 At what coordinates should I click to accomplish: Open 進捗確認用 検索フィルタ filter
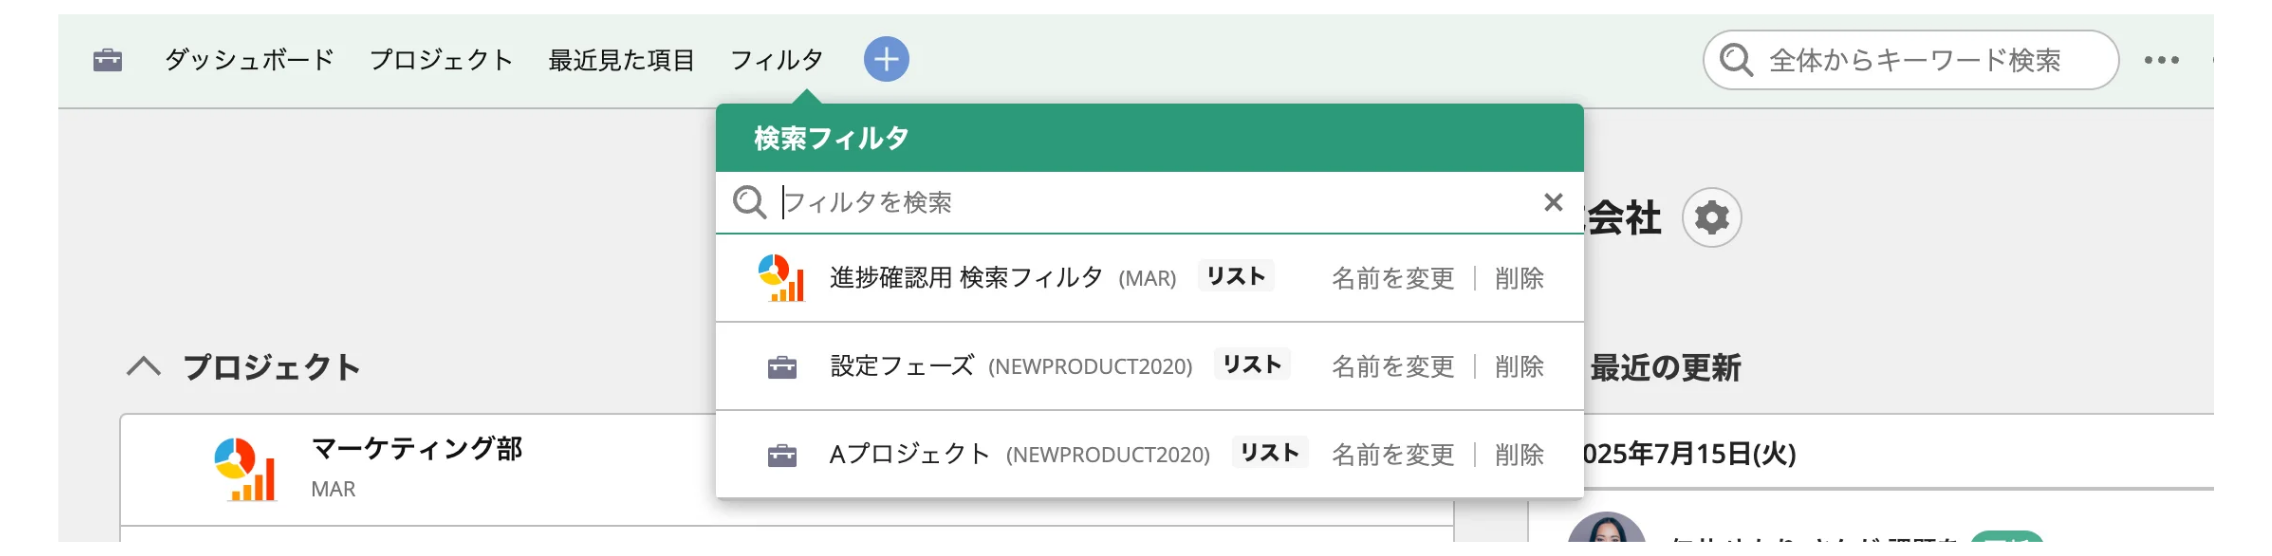(966, 277)
